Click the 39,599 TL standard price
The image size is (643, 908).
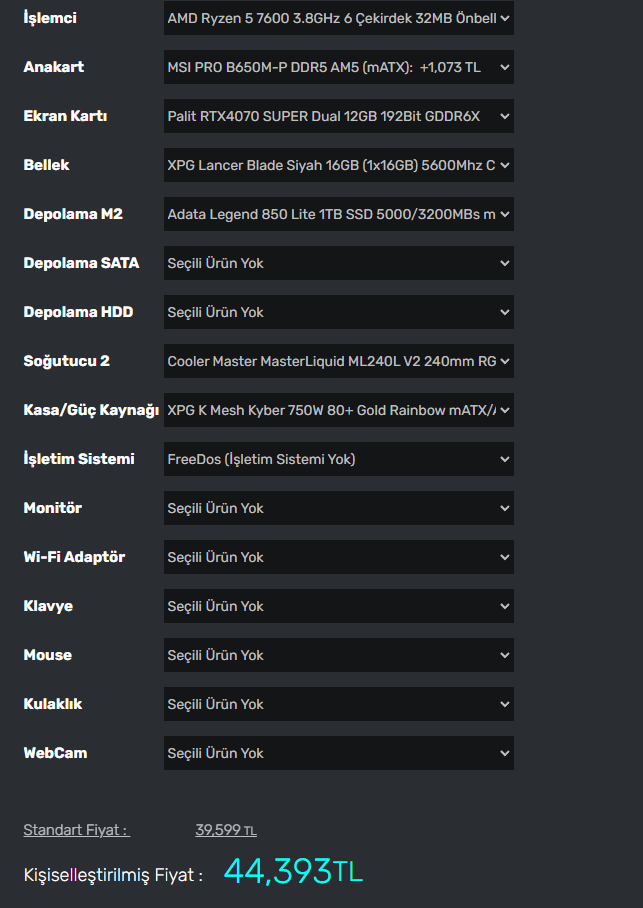click(x=226, y=830)
